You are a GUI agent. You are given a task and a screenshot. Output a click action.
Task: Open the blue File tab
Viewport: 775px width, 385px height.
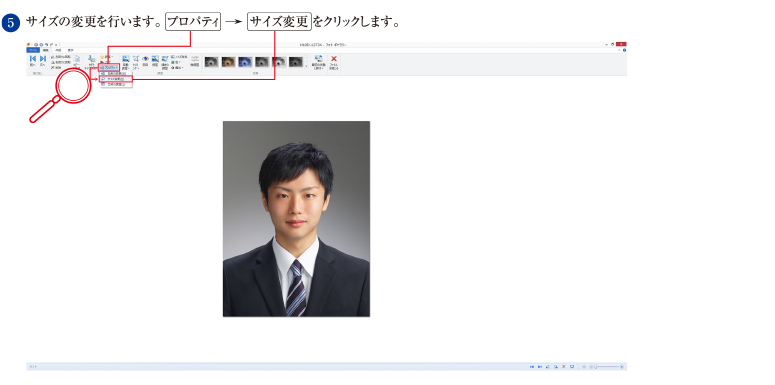pos(33,50)
